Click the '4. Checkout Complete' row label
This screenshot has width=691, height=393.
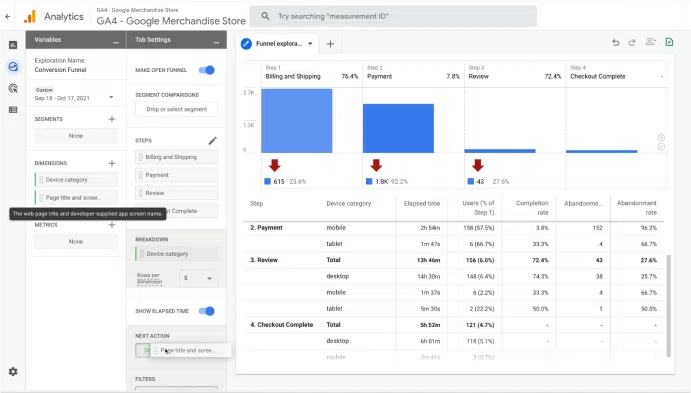pyautogui.click(x=282, y=325)
